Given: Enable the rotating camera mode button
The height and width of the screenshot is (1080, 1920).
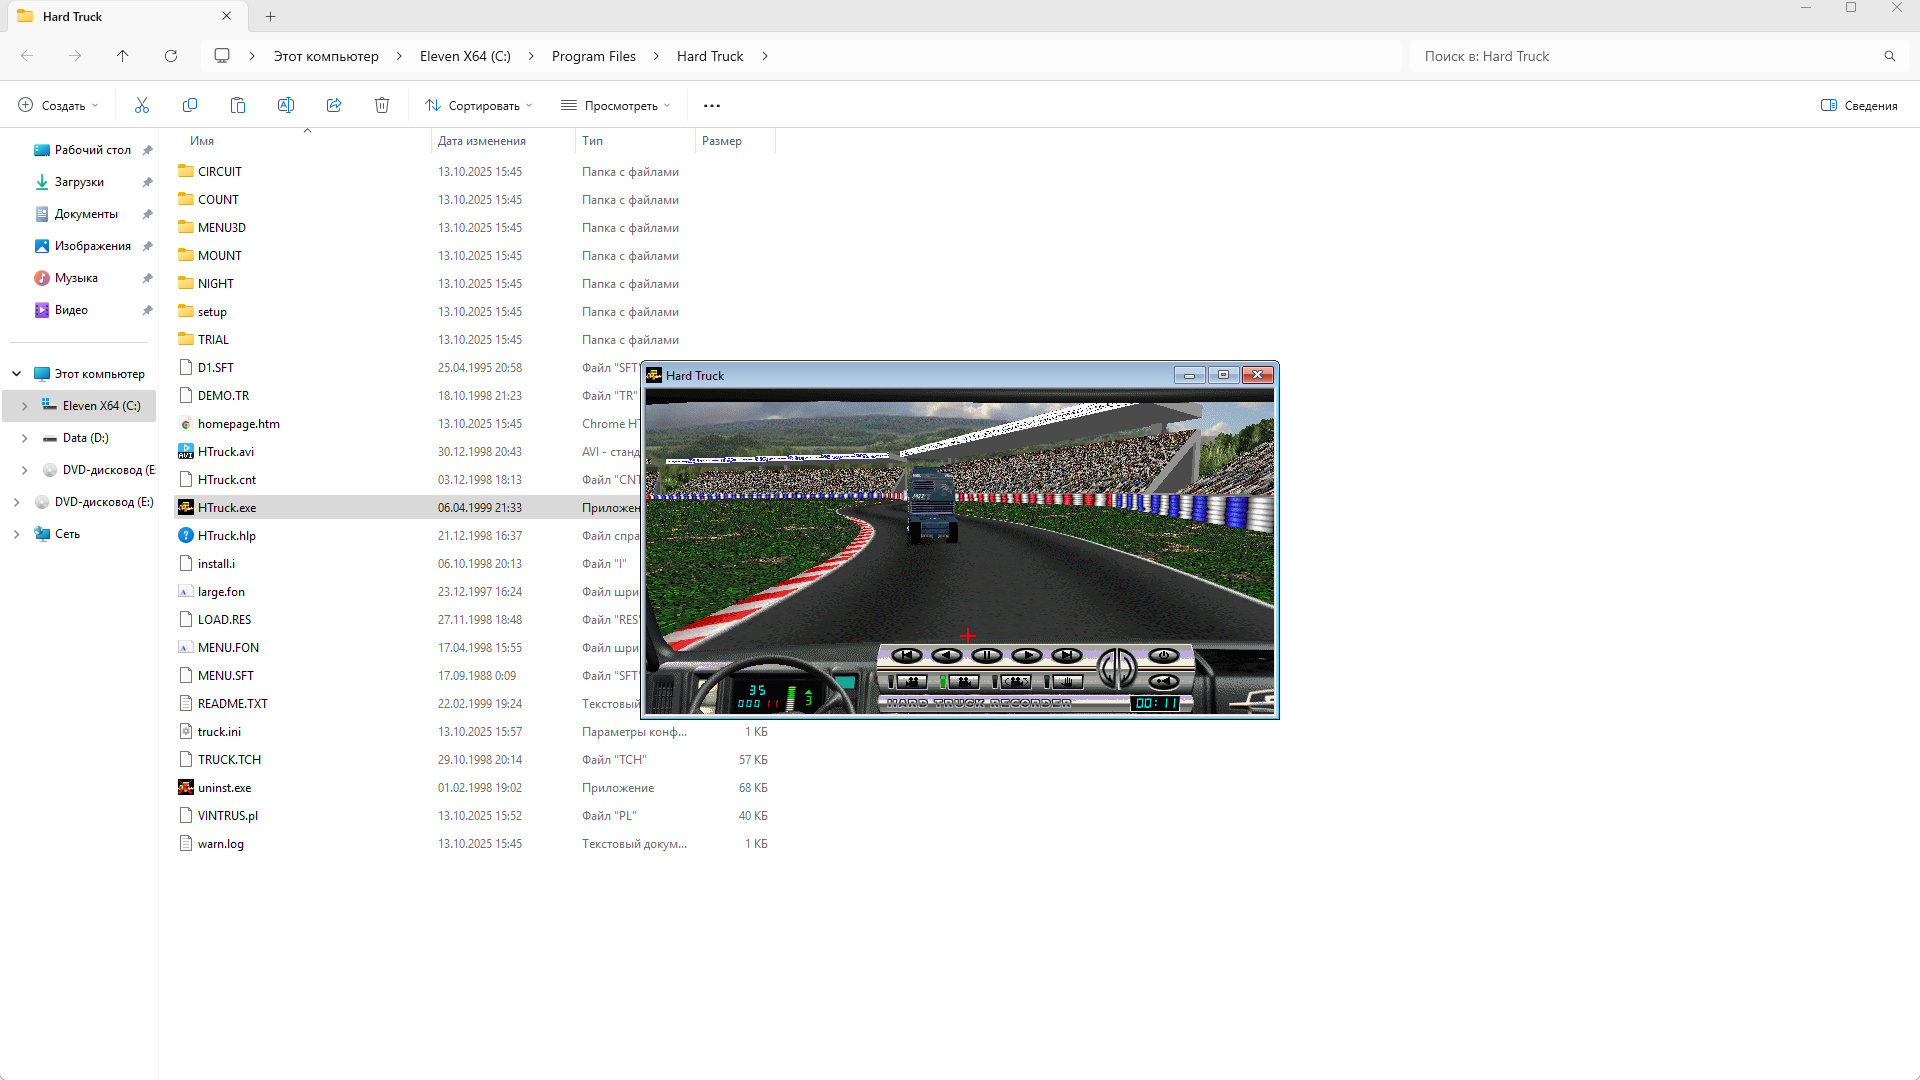Looking at the screenshot, I should click(x=1015, y=682).
